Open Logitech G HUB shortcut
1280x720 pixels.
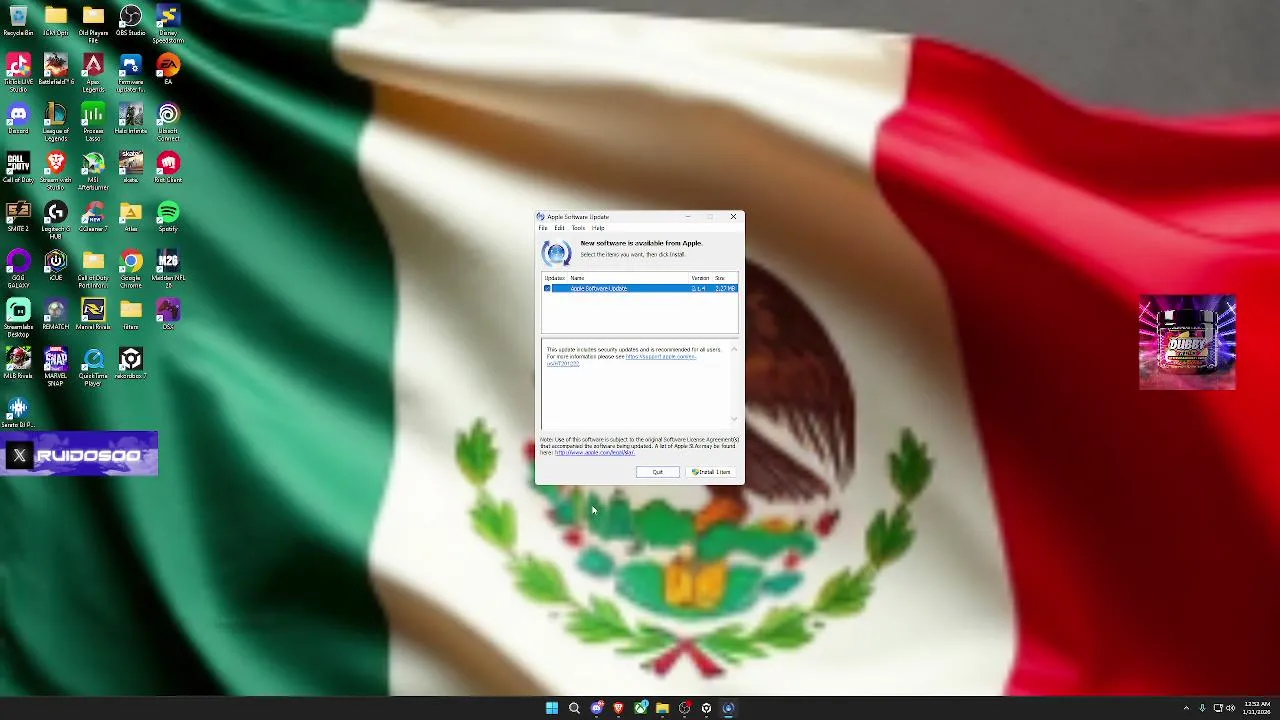[x=56, y=219]
